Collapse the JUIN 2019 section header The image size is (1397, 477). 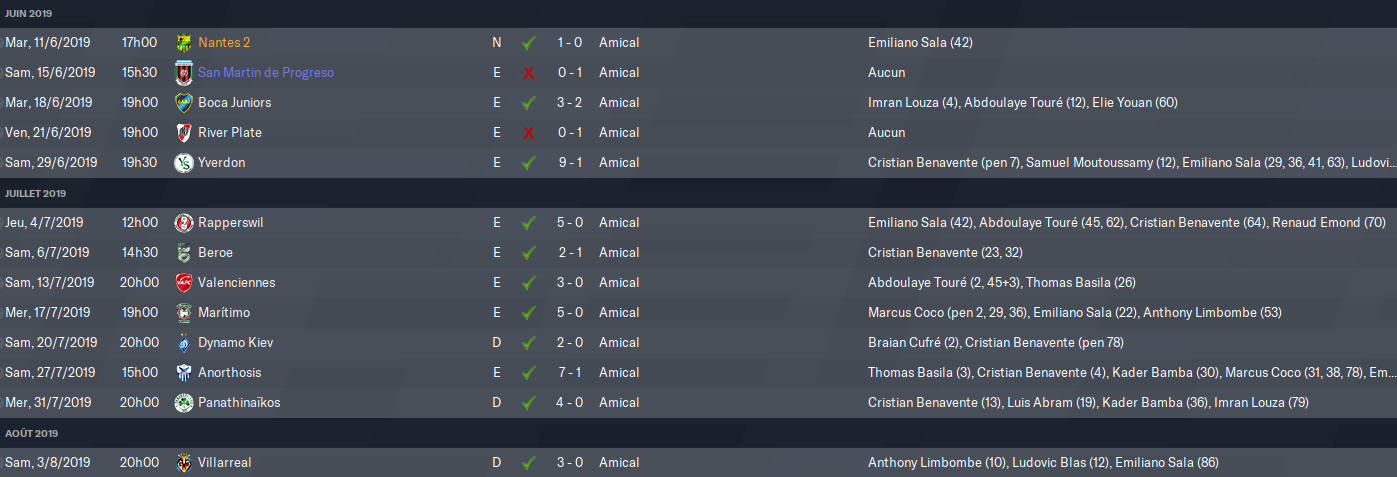coord(29,14)
